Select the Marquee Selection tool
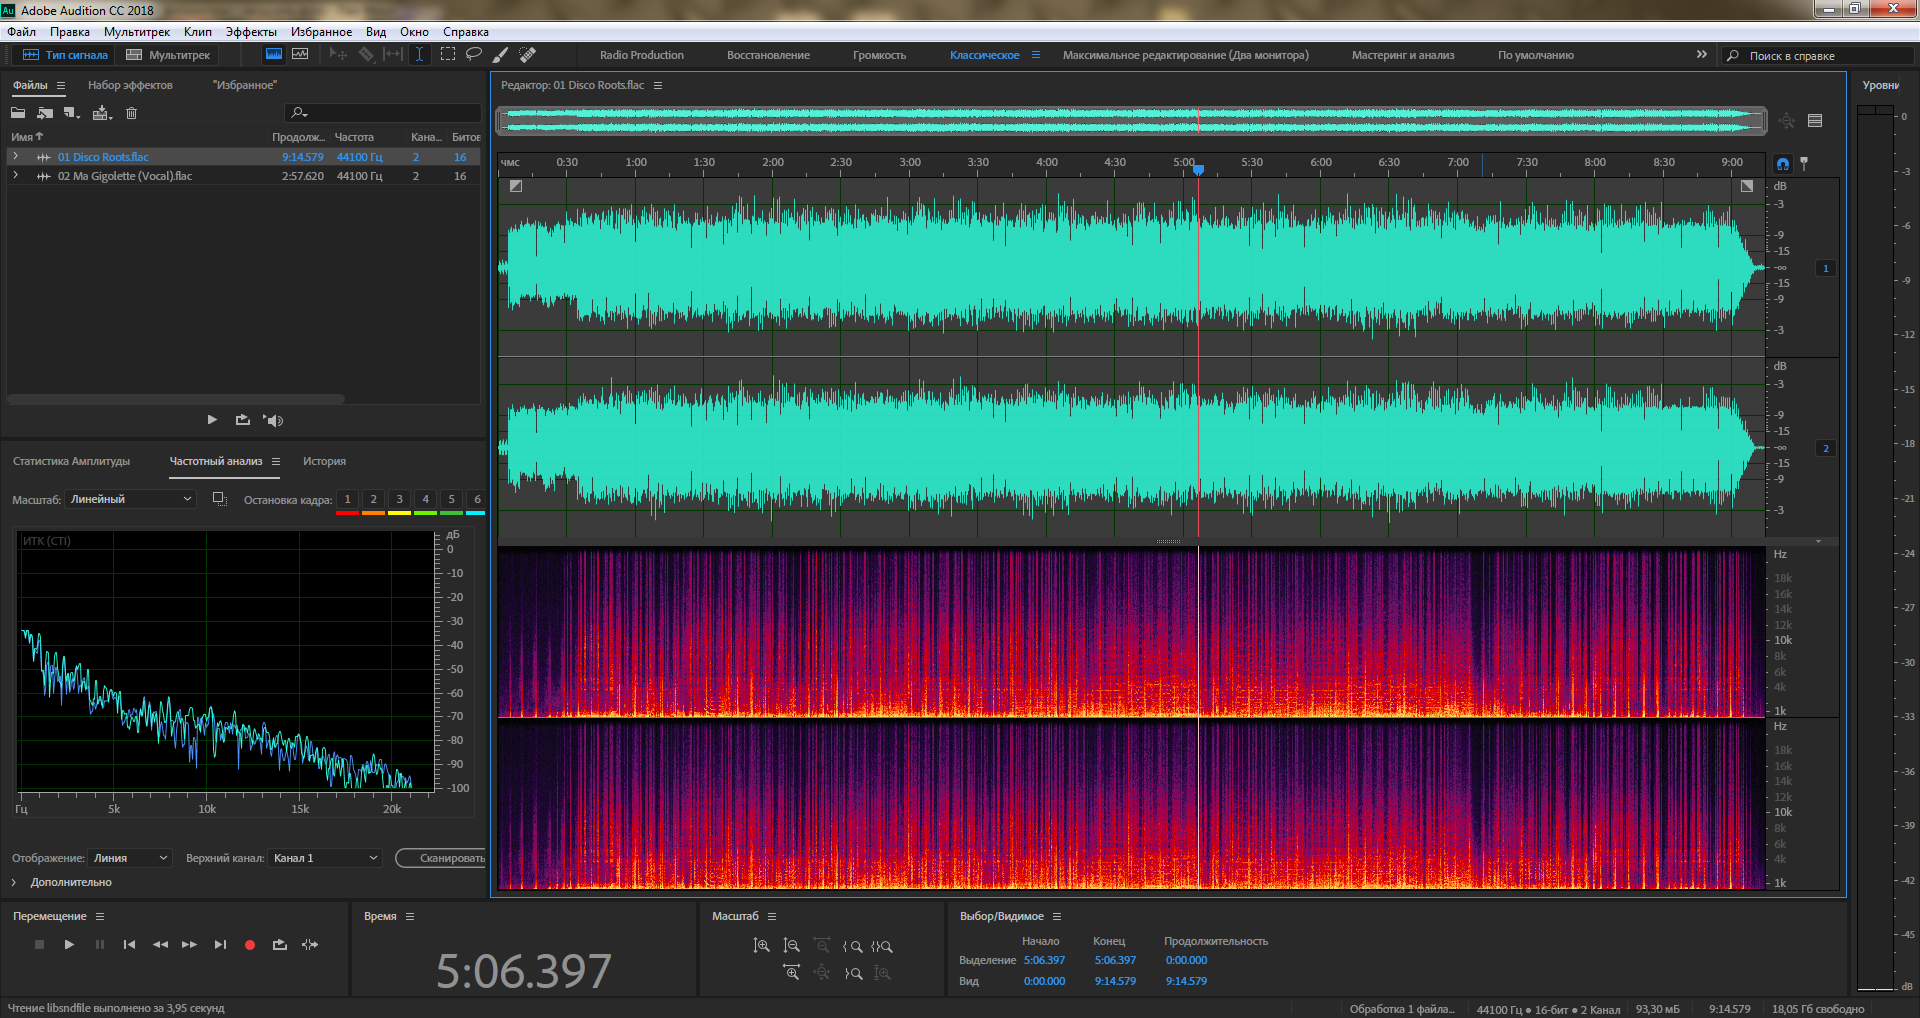Image resolution: width=1920 pixels, height=1018 pixels. point(448,55)
